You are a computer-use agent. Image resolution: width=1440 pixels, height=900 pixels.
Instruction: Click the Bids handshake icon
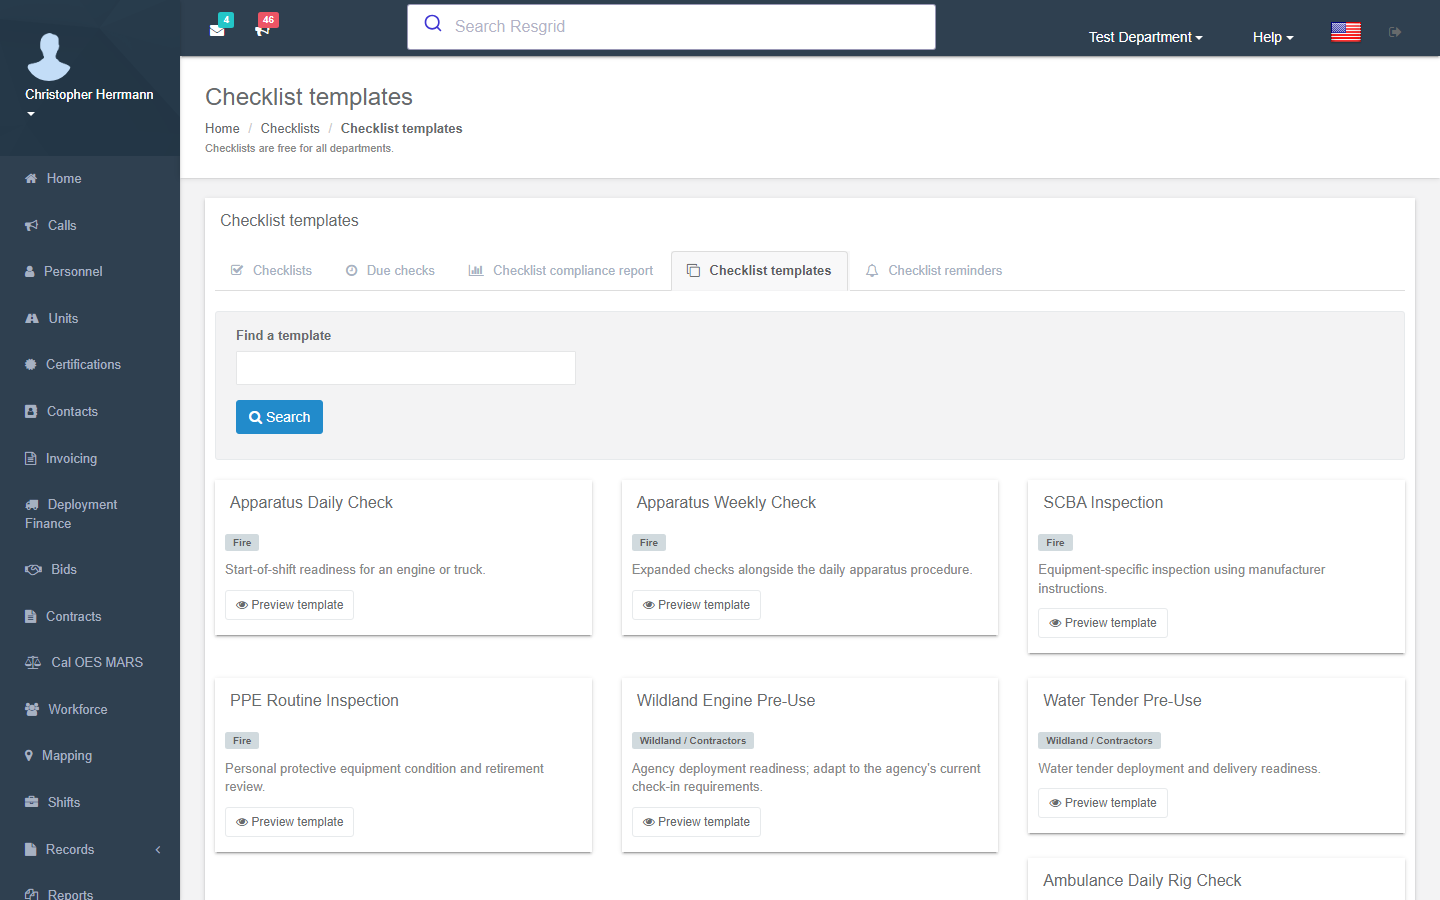click(x=33, y=570)
